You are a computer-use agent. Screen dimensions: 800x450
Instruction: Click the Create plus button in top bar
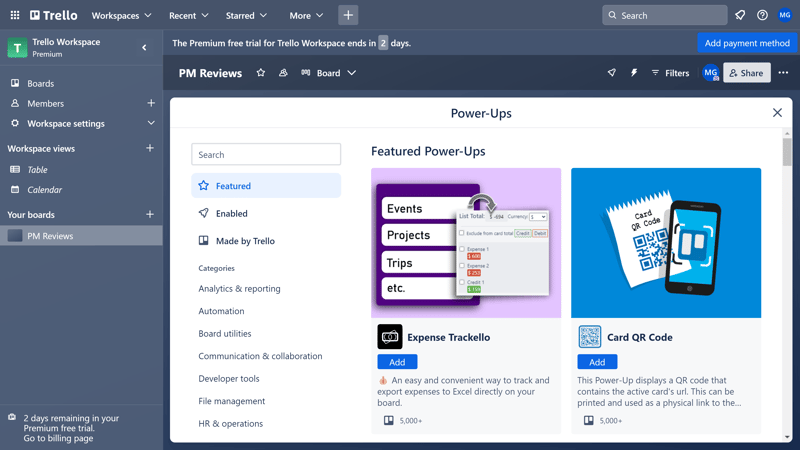348,15
